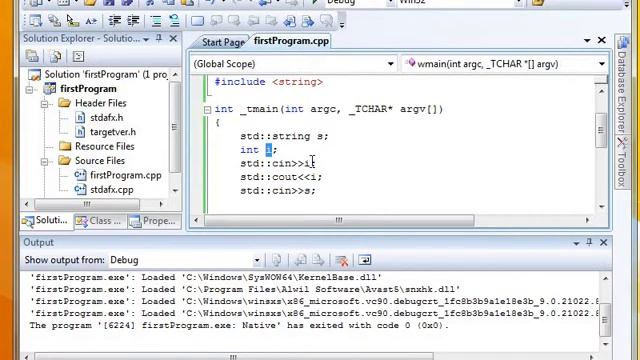
Task: Open the Global Scope dropdown
Action: pos(390,64)
